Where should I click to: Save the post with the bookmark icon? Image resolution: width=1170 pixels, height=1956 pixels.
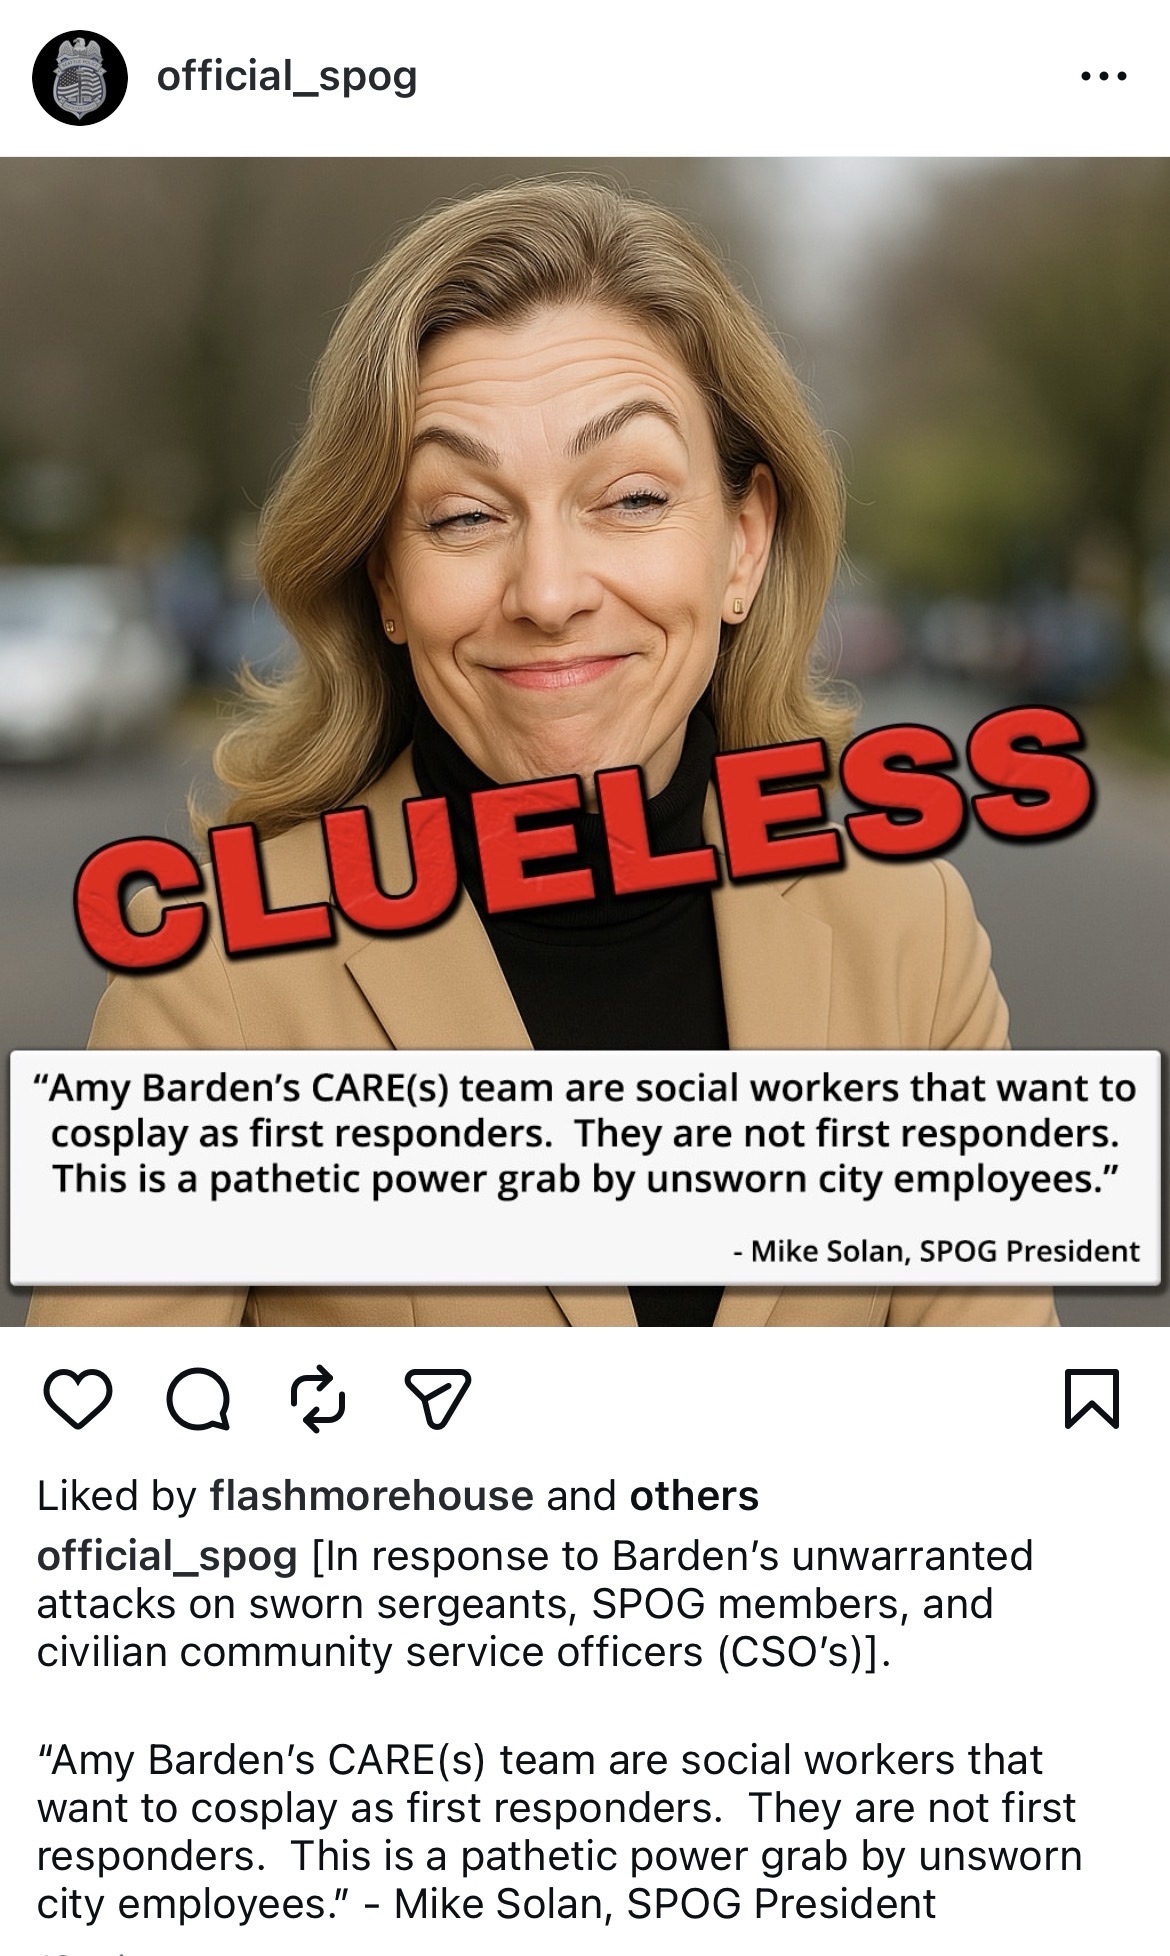pos(1092,1398)
